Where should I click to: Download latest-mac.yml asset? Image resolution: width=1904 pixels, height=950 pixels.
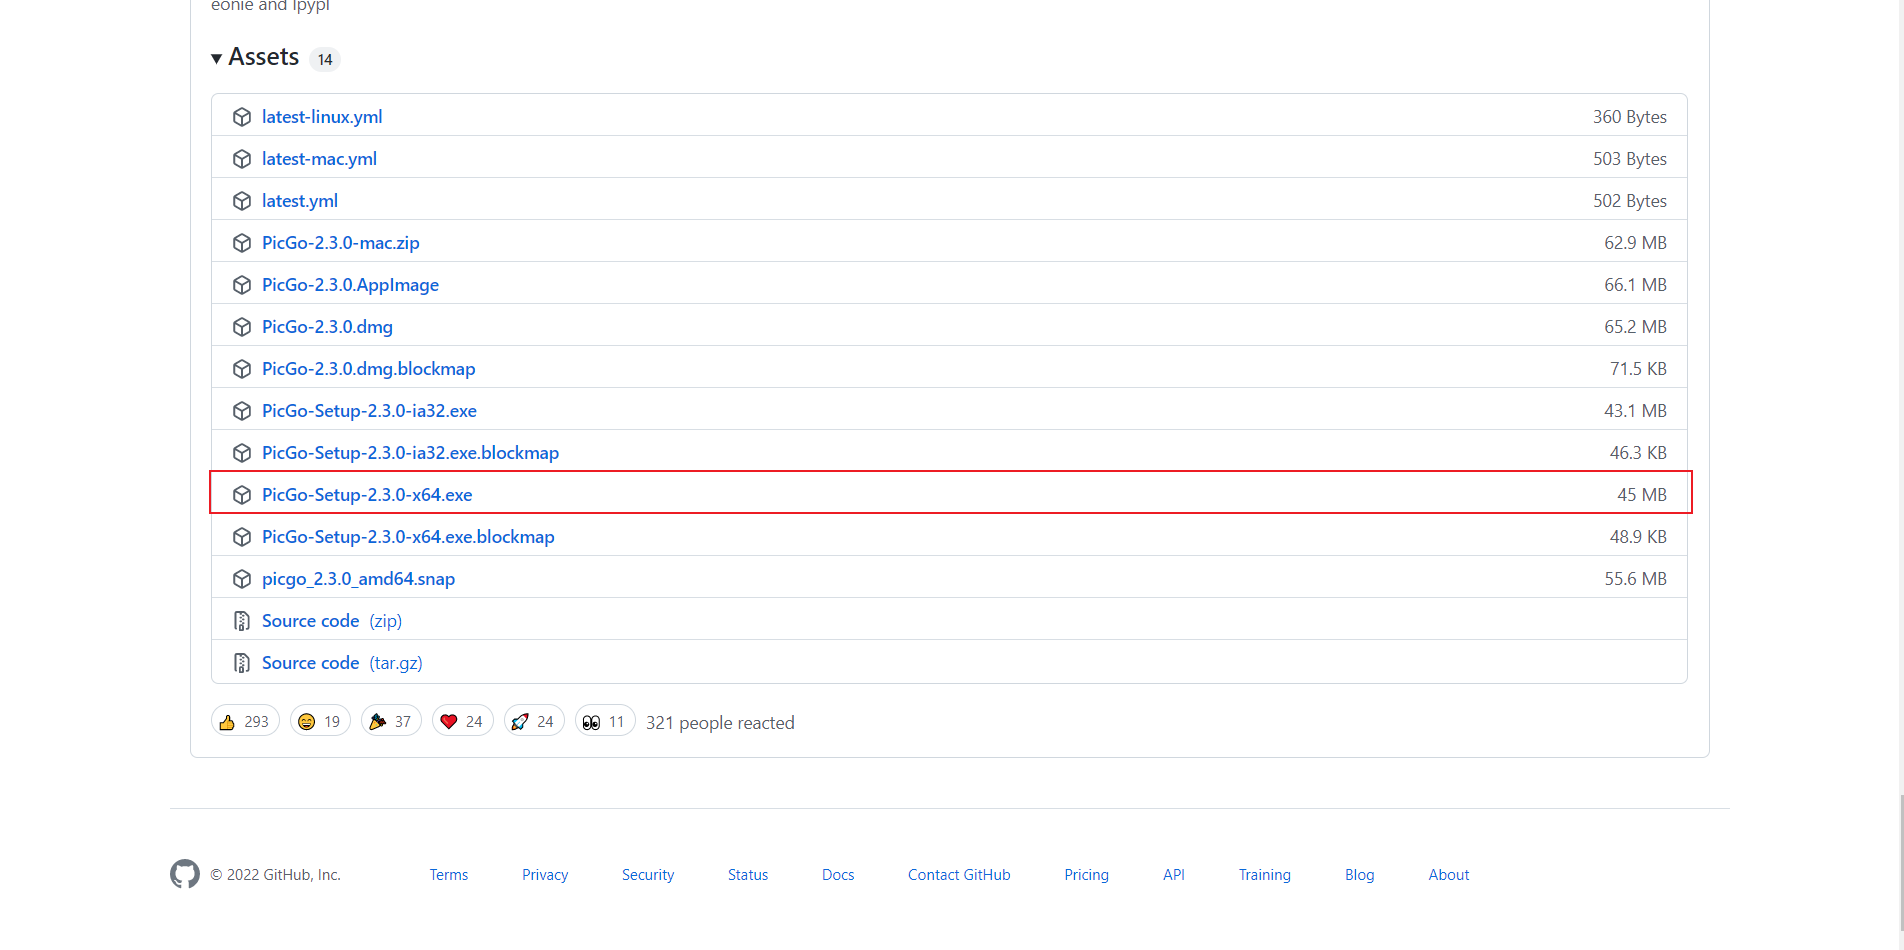319,159
